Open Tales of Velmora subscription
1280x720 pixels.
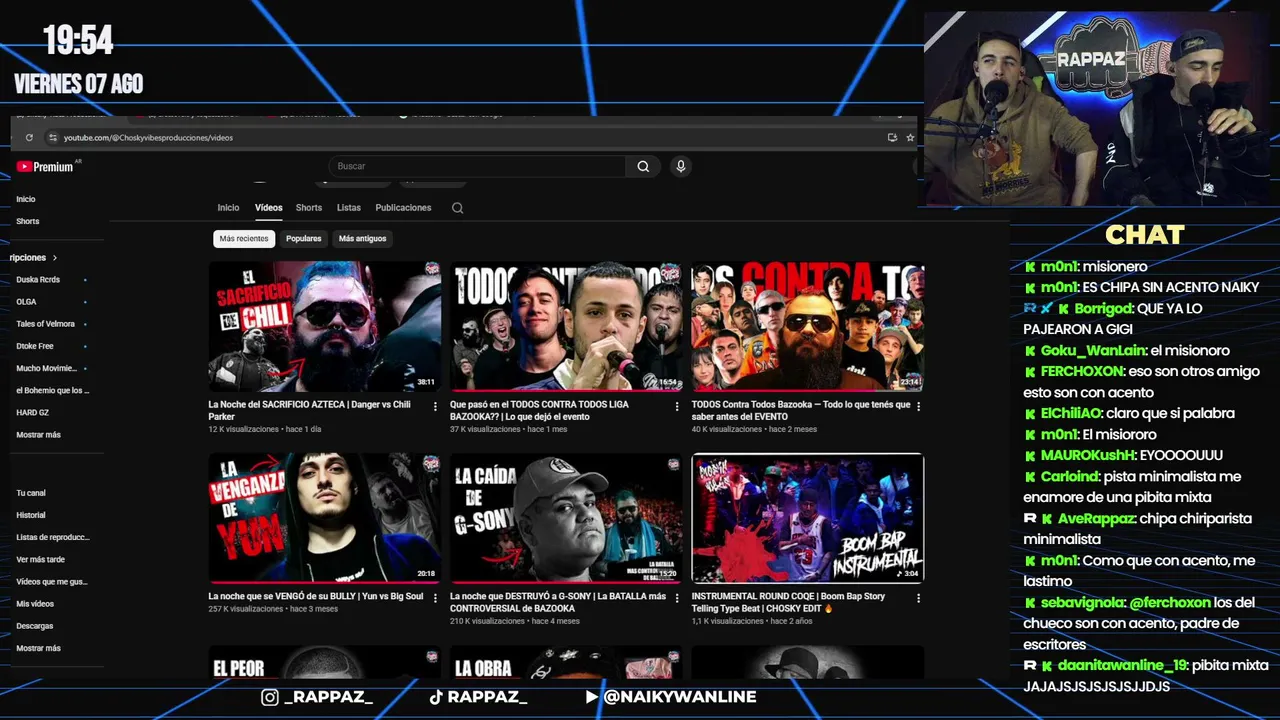click(46, 324)
